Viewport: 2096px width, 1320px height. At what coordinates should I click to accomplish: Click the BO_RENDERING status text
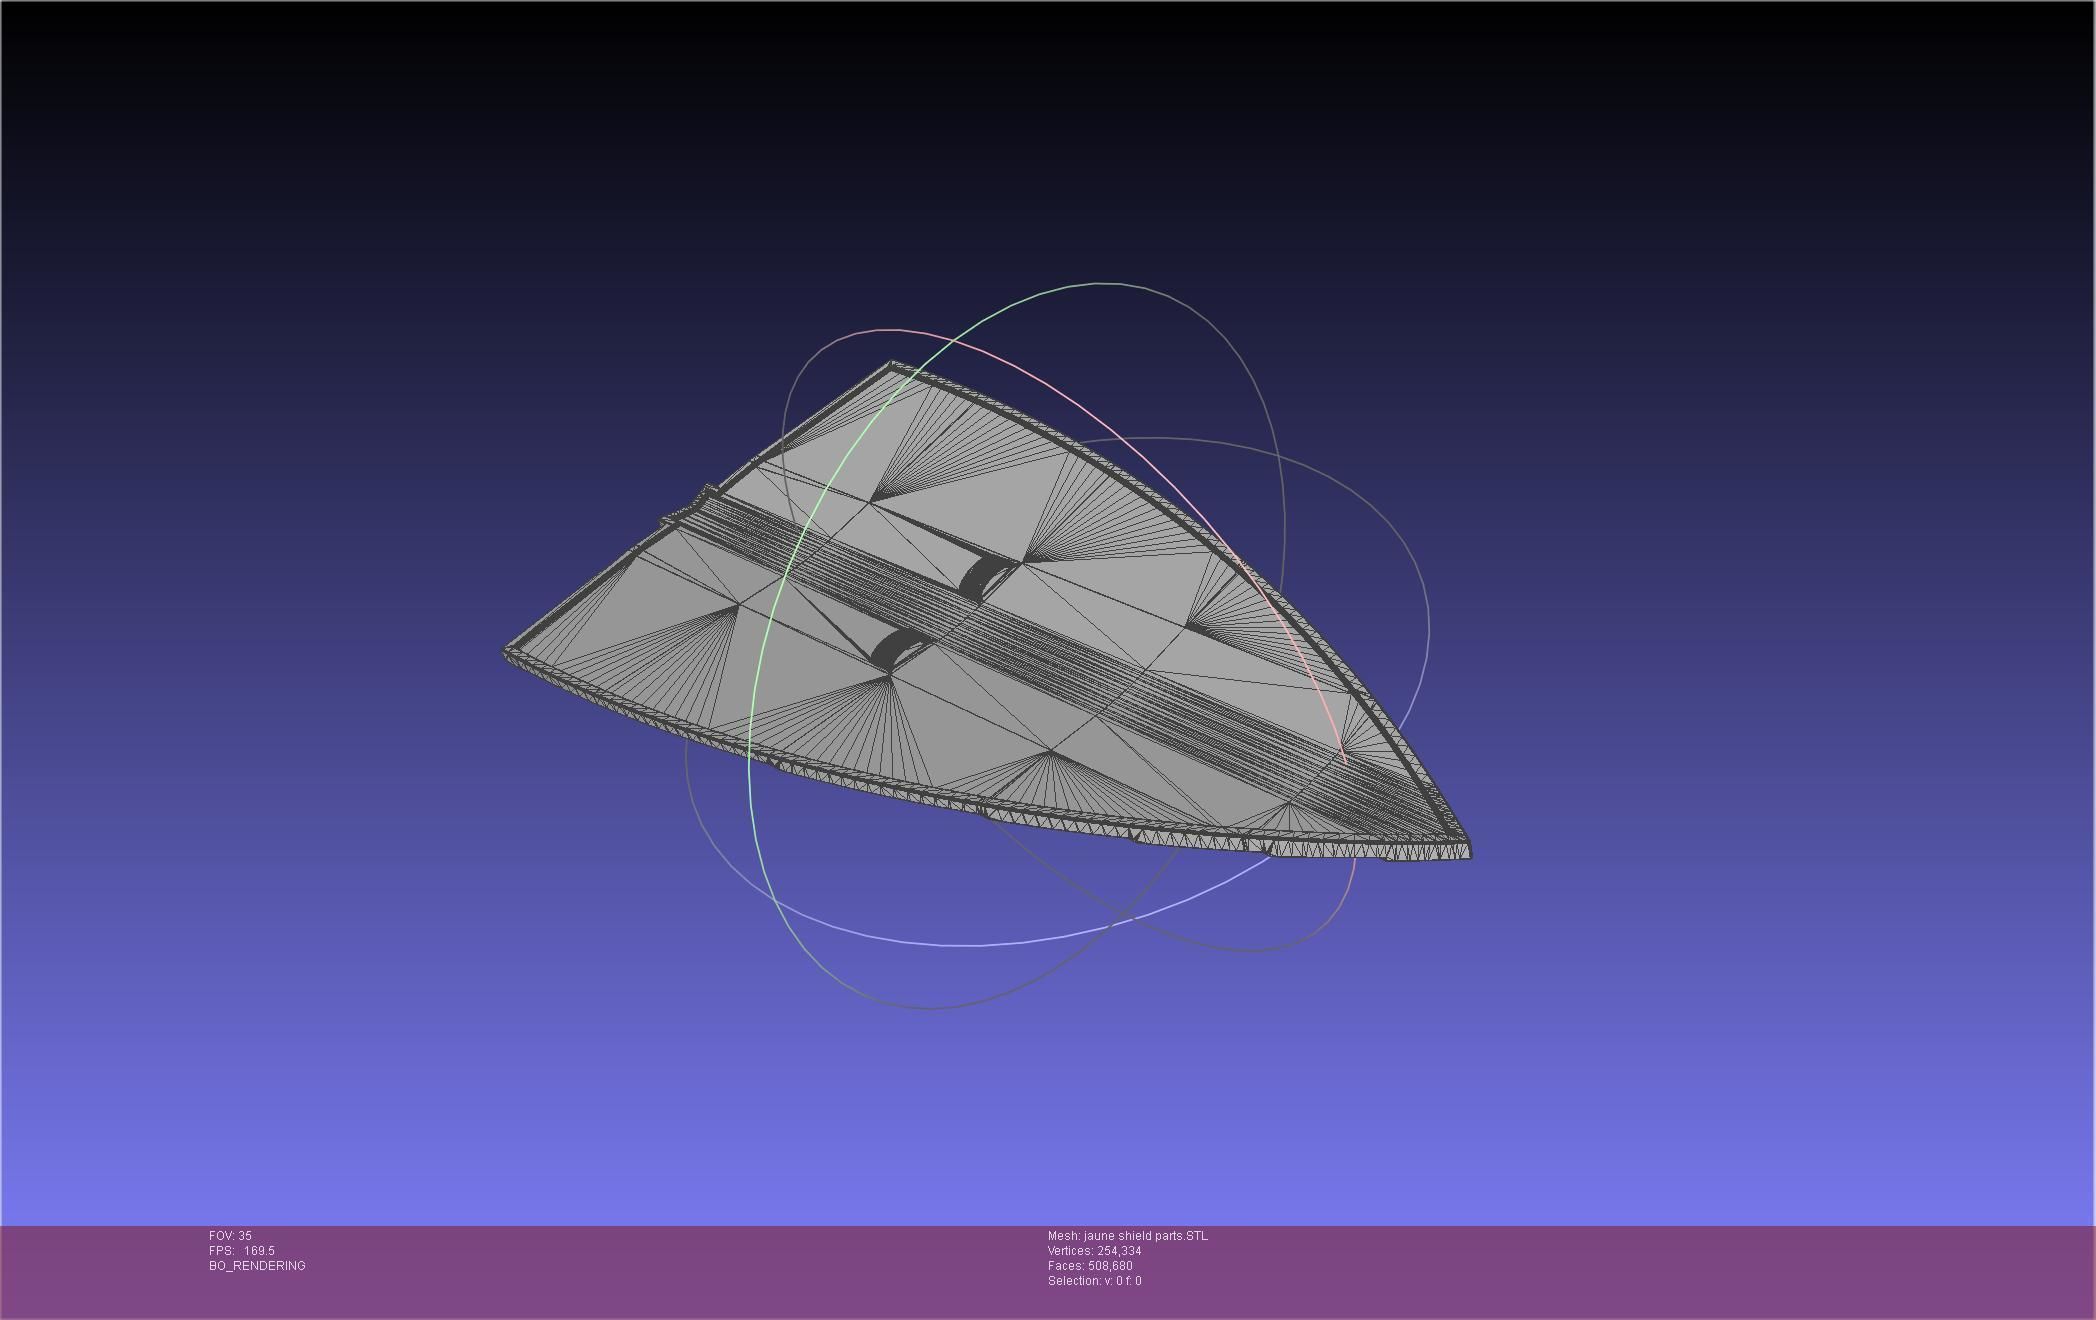(257, 1266)
